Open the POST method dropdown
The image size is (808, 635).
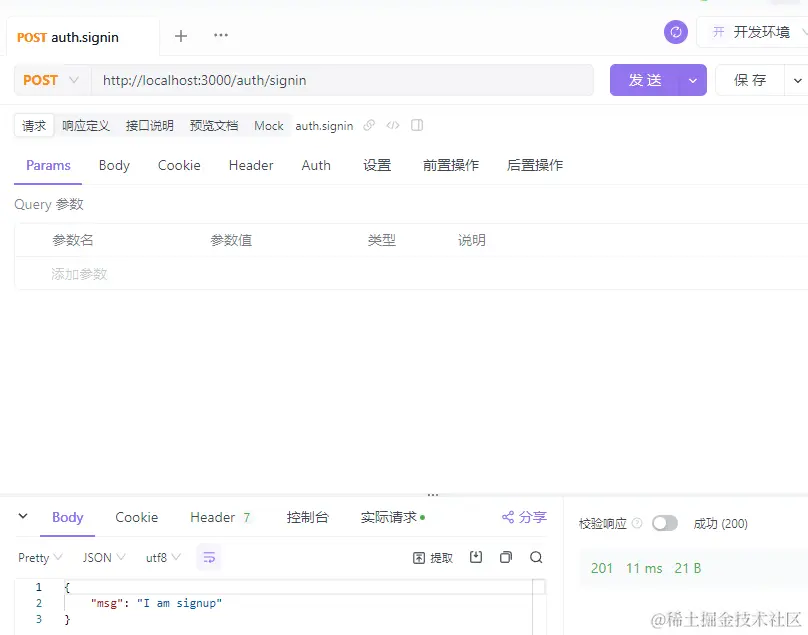pos(52,80)
